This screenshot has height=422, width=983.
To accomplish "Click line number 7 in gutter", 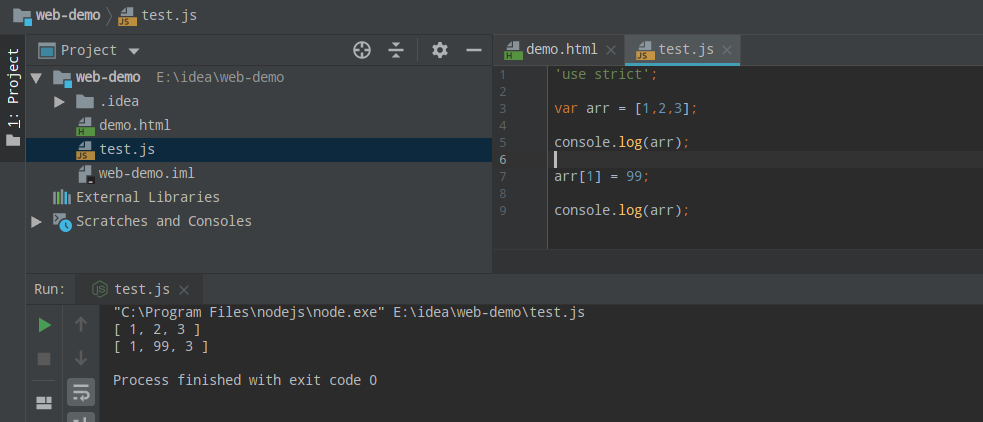I will coord(503,176).
